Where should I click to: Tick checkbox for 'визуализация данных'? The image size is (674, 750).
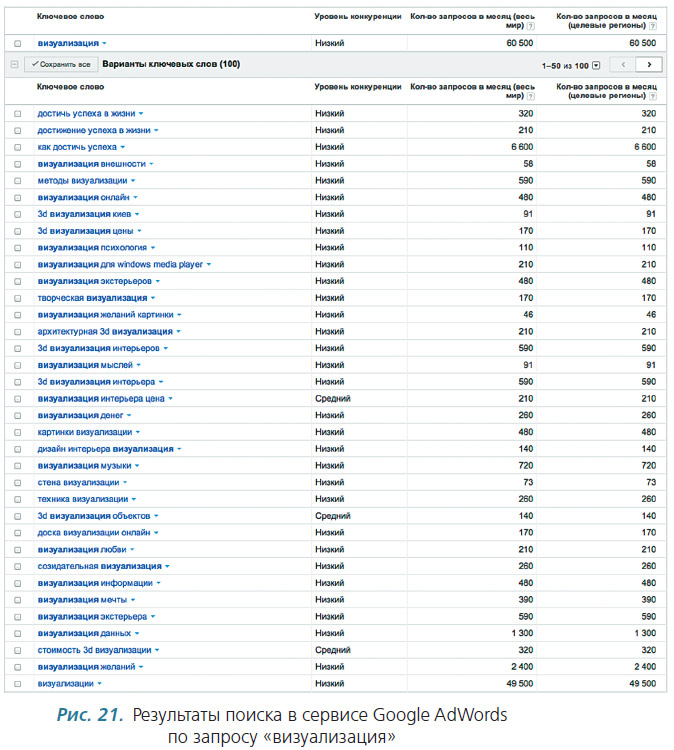[x=18, y=634]
